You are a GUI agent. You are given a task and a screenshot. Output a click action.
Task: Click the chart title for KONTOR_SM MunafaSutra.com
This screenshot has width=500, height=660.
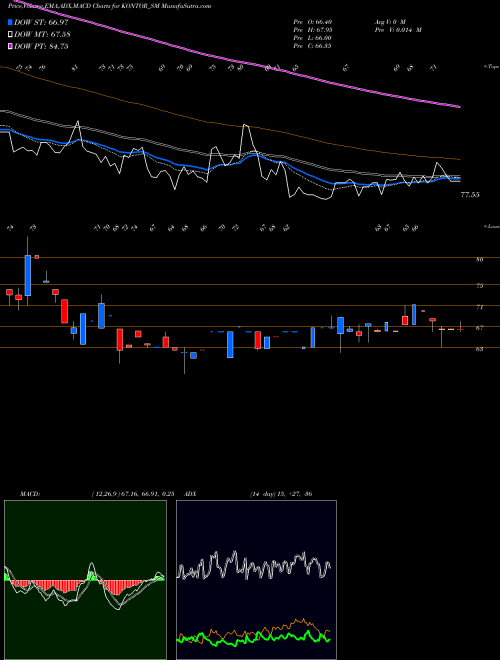coord(110,6)
